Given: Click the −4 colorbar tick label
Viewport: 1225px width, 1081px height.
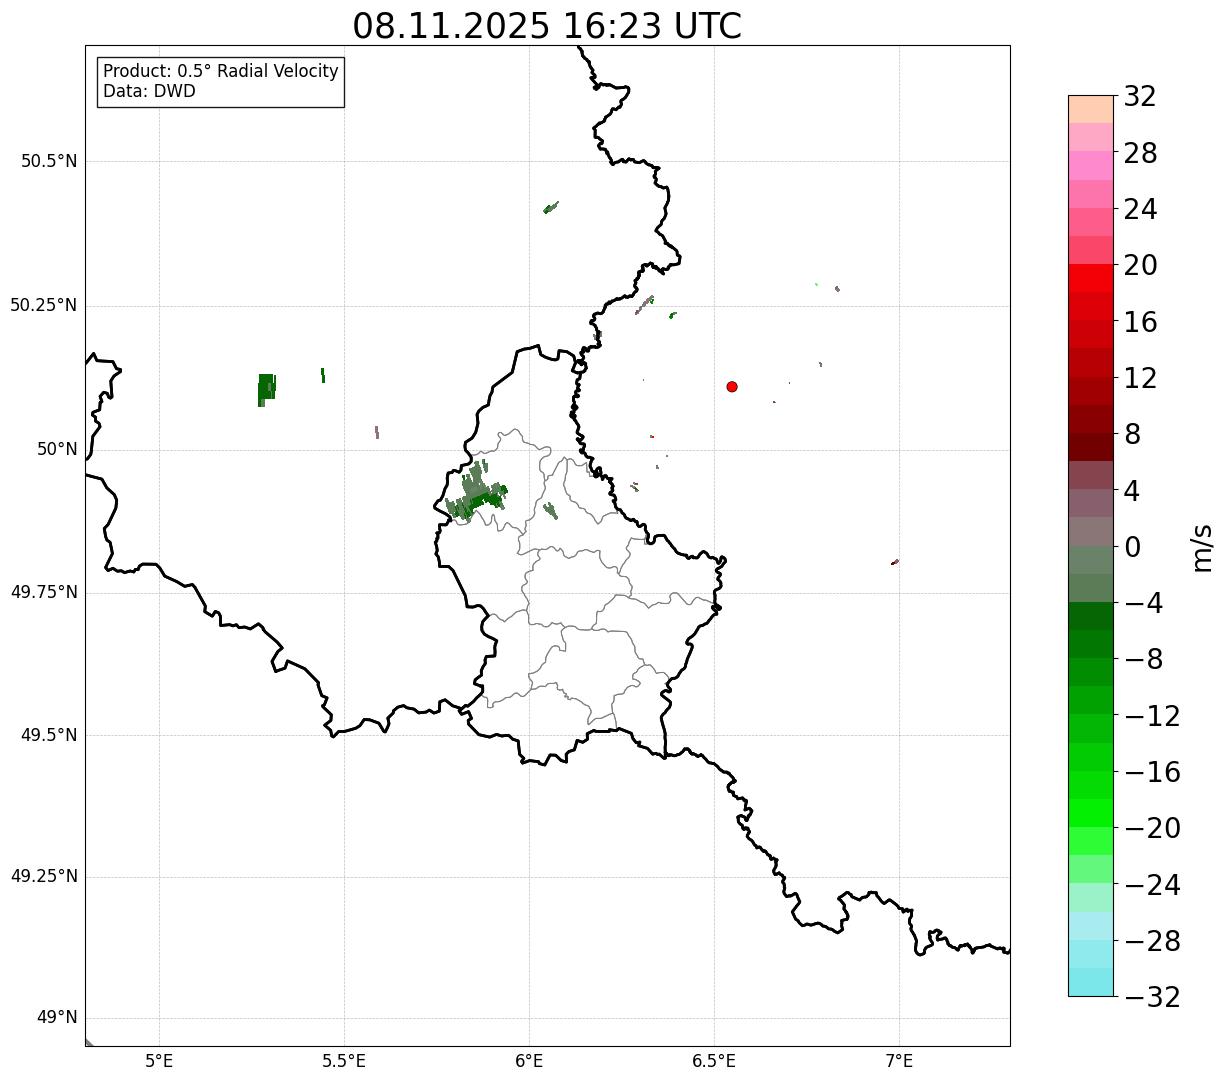Looking at the screenshot, I should point(1143,603).
